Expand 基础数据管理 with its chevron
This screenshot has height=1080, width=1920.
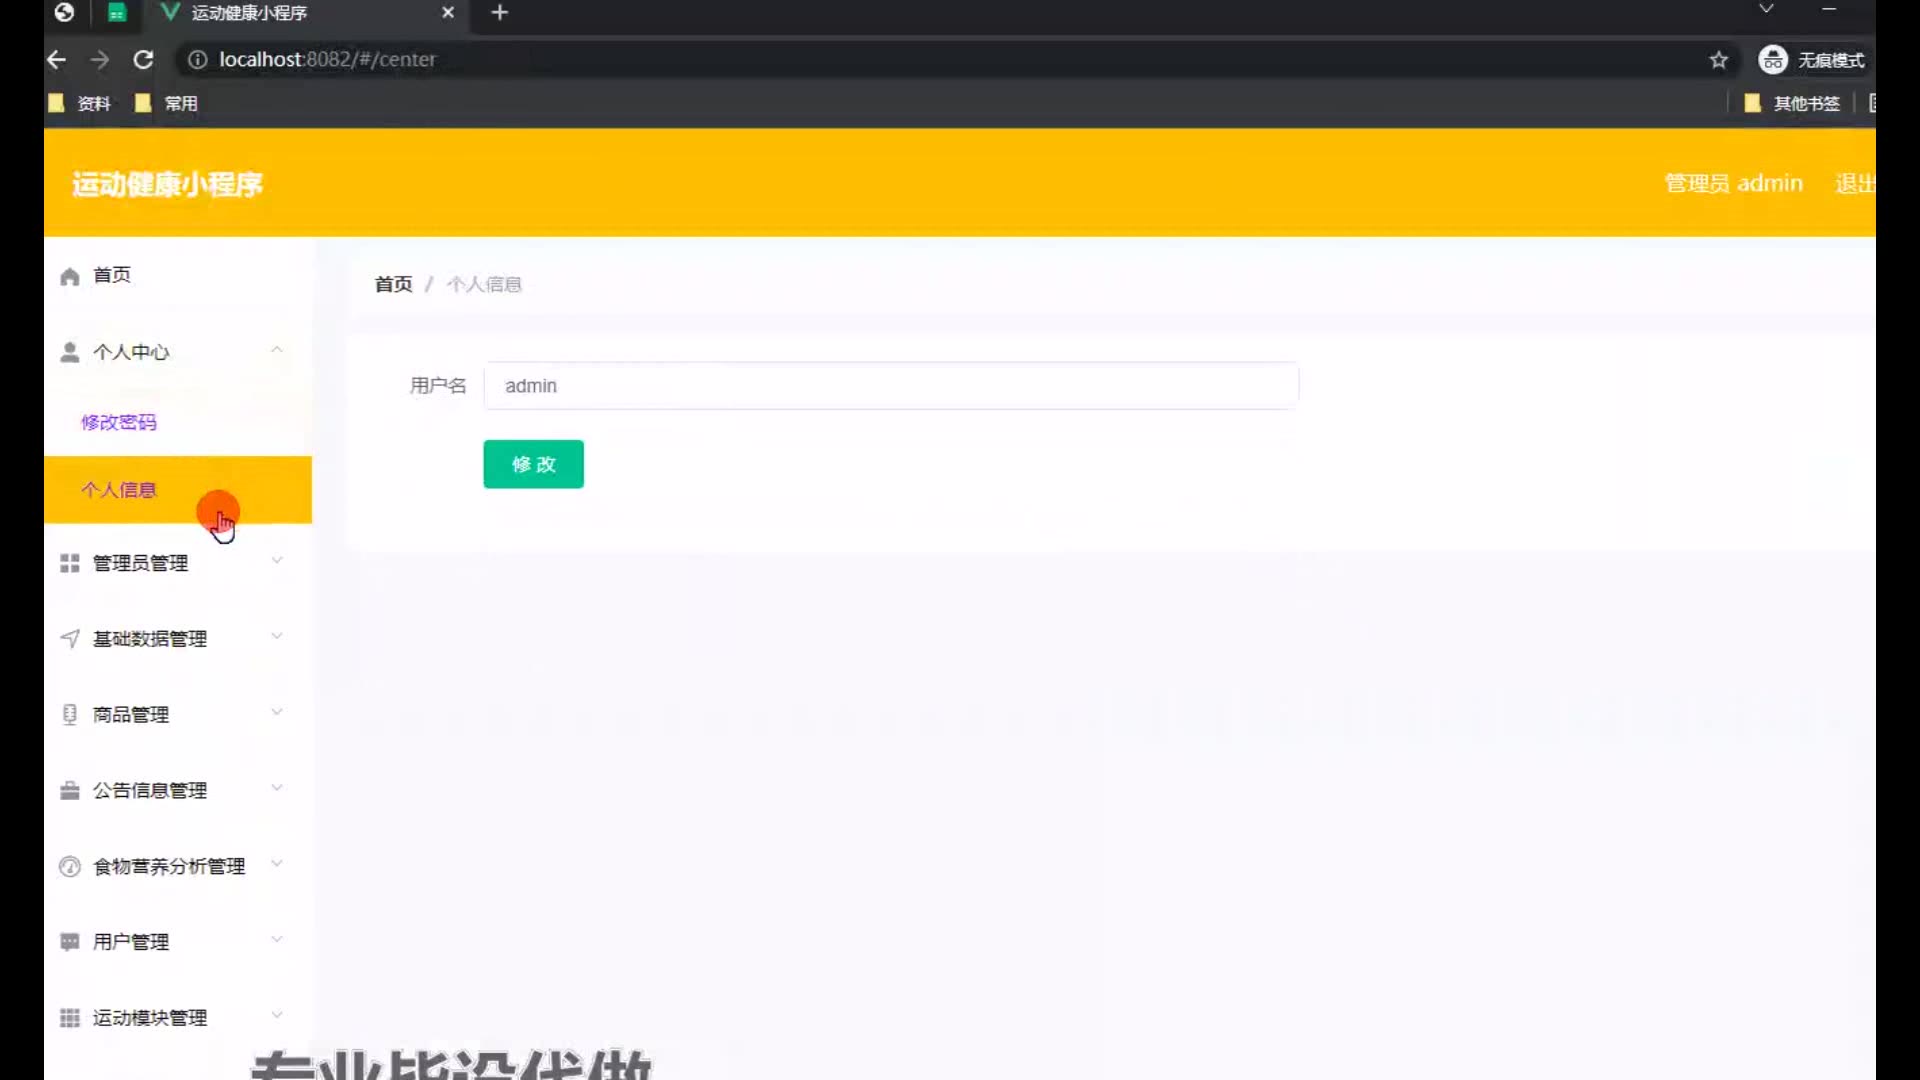tap(277, 637)
